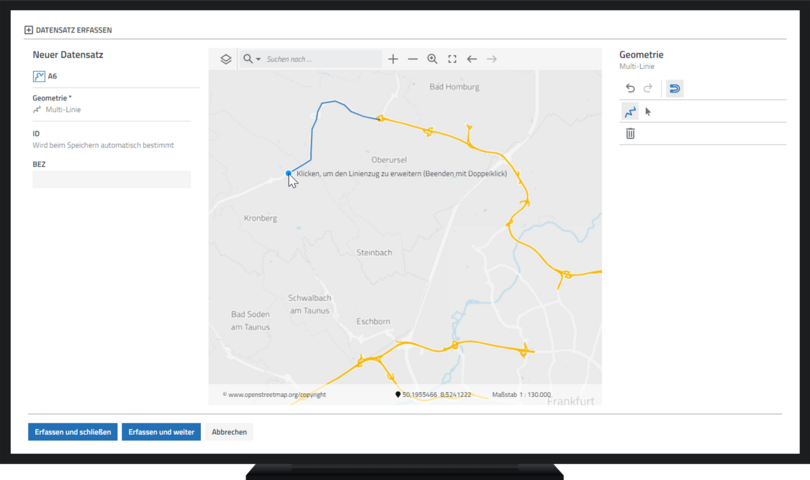This screenshot has height=480, width=810.
Task: Delete geometry with trash icon
Action: 630,134
